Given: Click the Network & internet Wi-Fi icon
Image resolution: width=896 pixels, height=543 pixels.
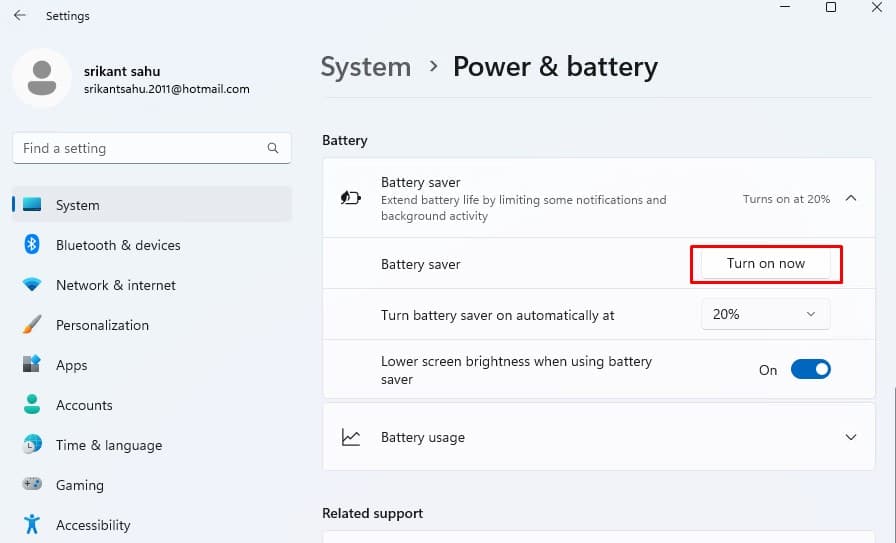Looking at the screenshot, I should pyautogui.click(x=32, y=285).
